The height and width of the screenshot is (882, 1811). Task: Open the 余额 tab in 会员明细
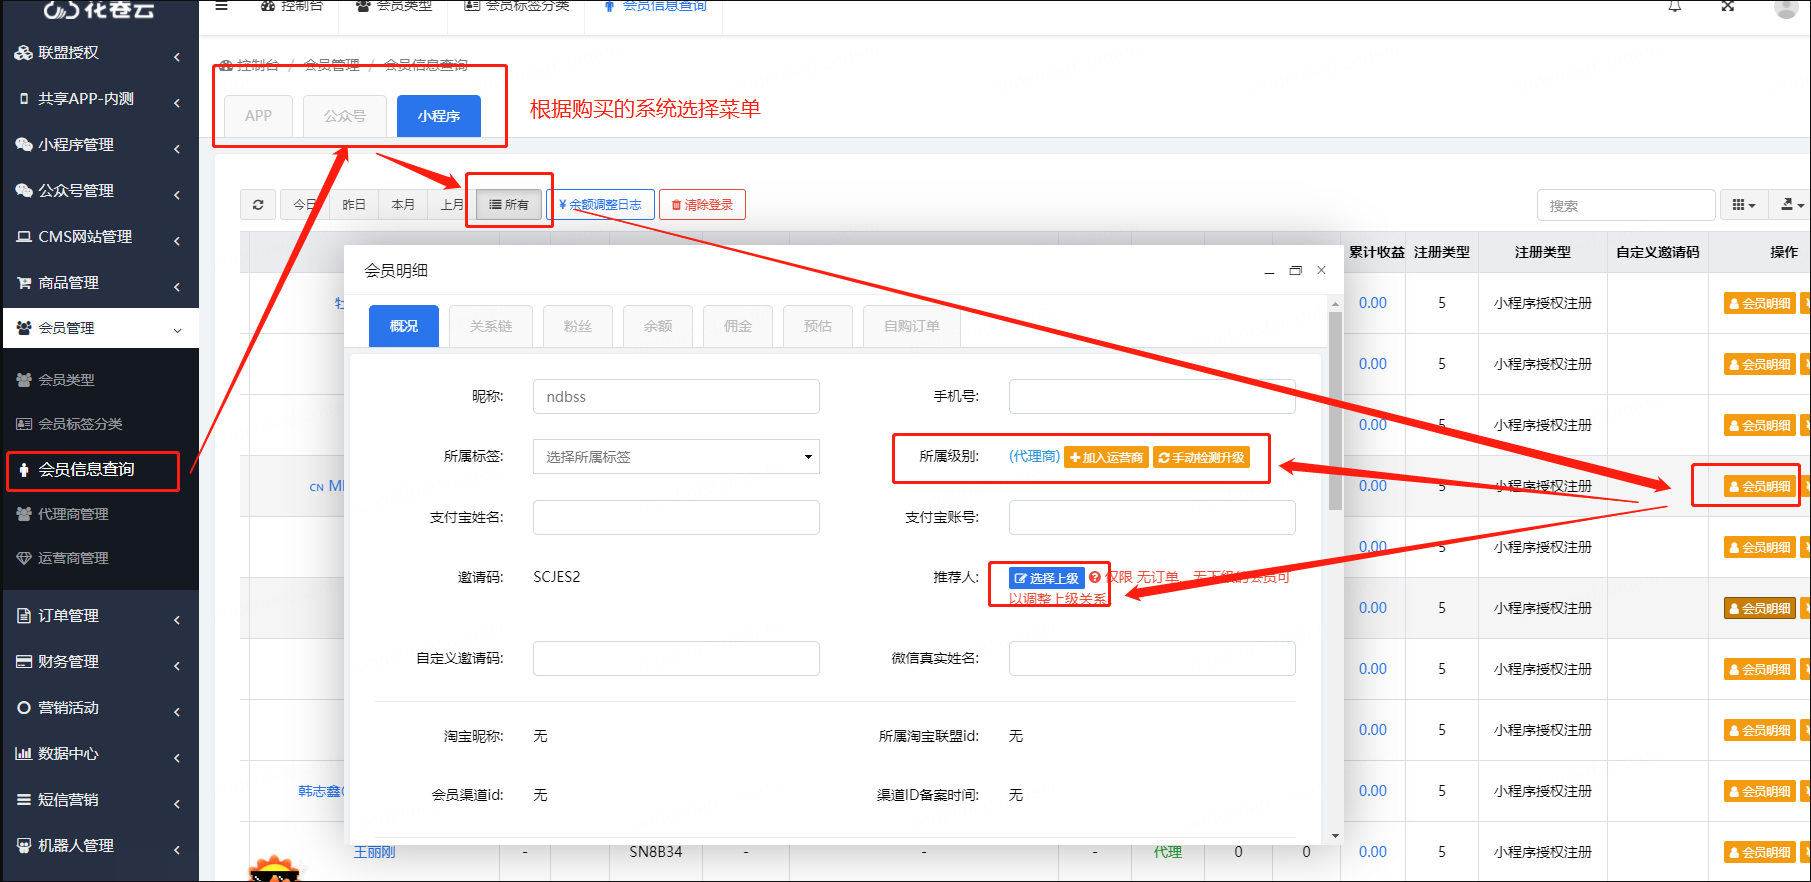coord(658,326)
